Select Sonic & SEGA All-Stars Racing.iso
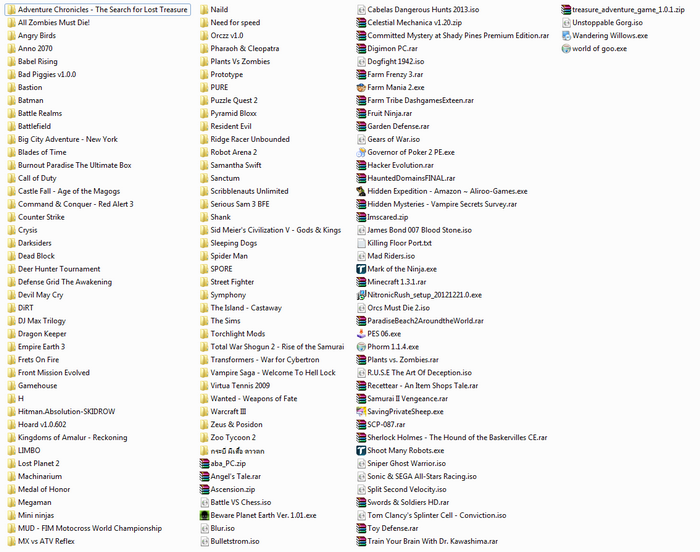This screenshot has height=552, width=700. point(422,476)
